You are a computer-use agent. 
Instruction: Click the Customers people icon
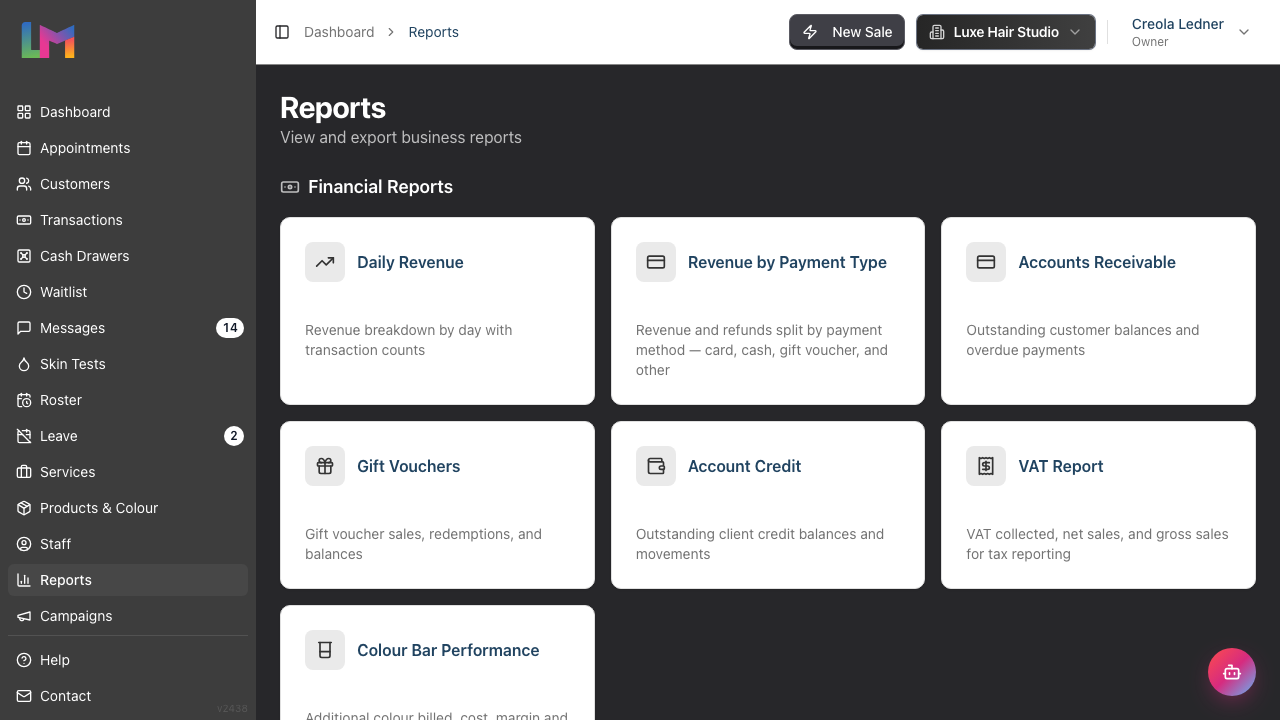(24, 184)
